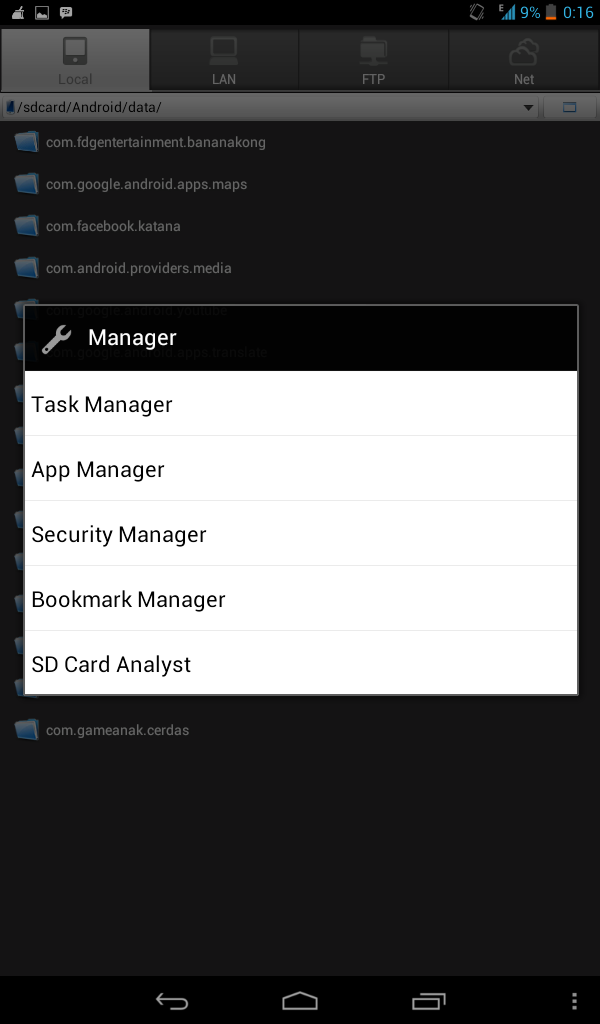Click the phone icon on the Local tab

[x=75, y=48]
